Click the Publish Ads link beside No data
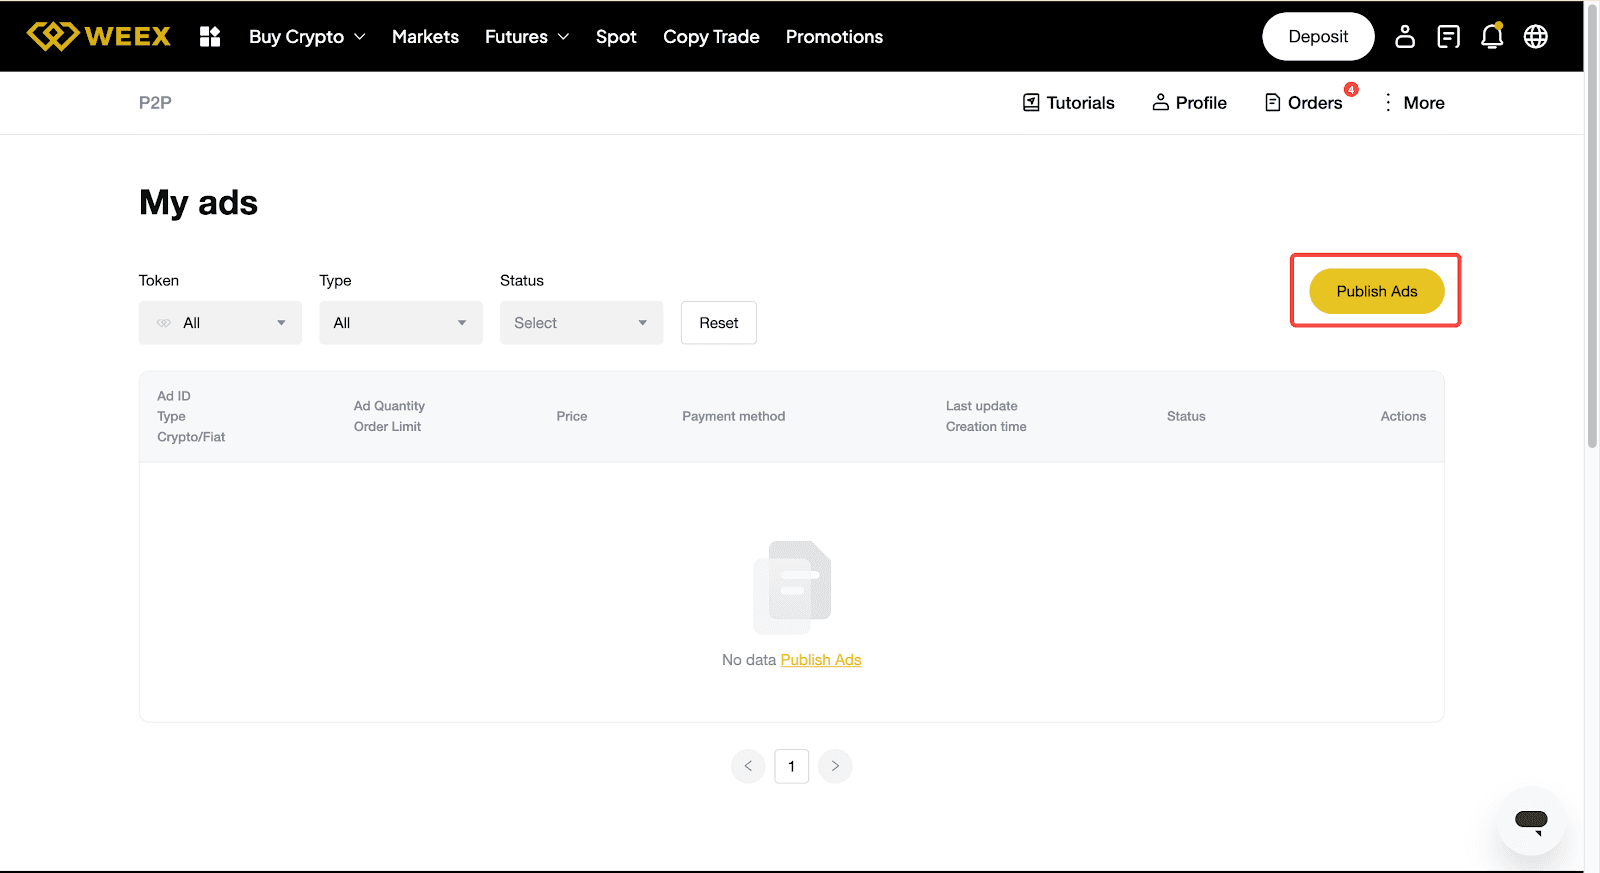This screenshot has width=1600, height=873. click(x=820, y=660)
